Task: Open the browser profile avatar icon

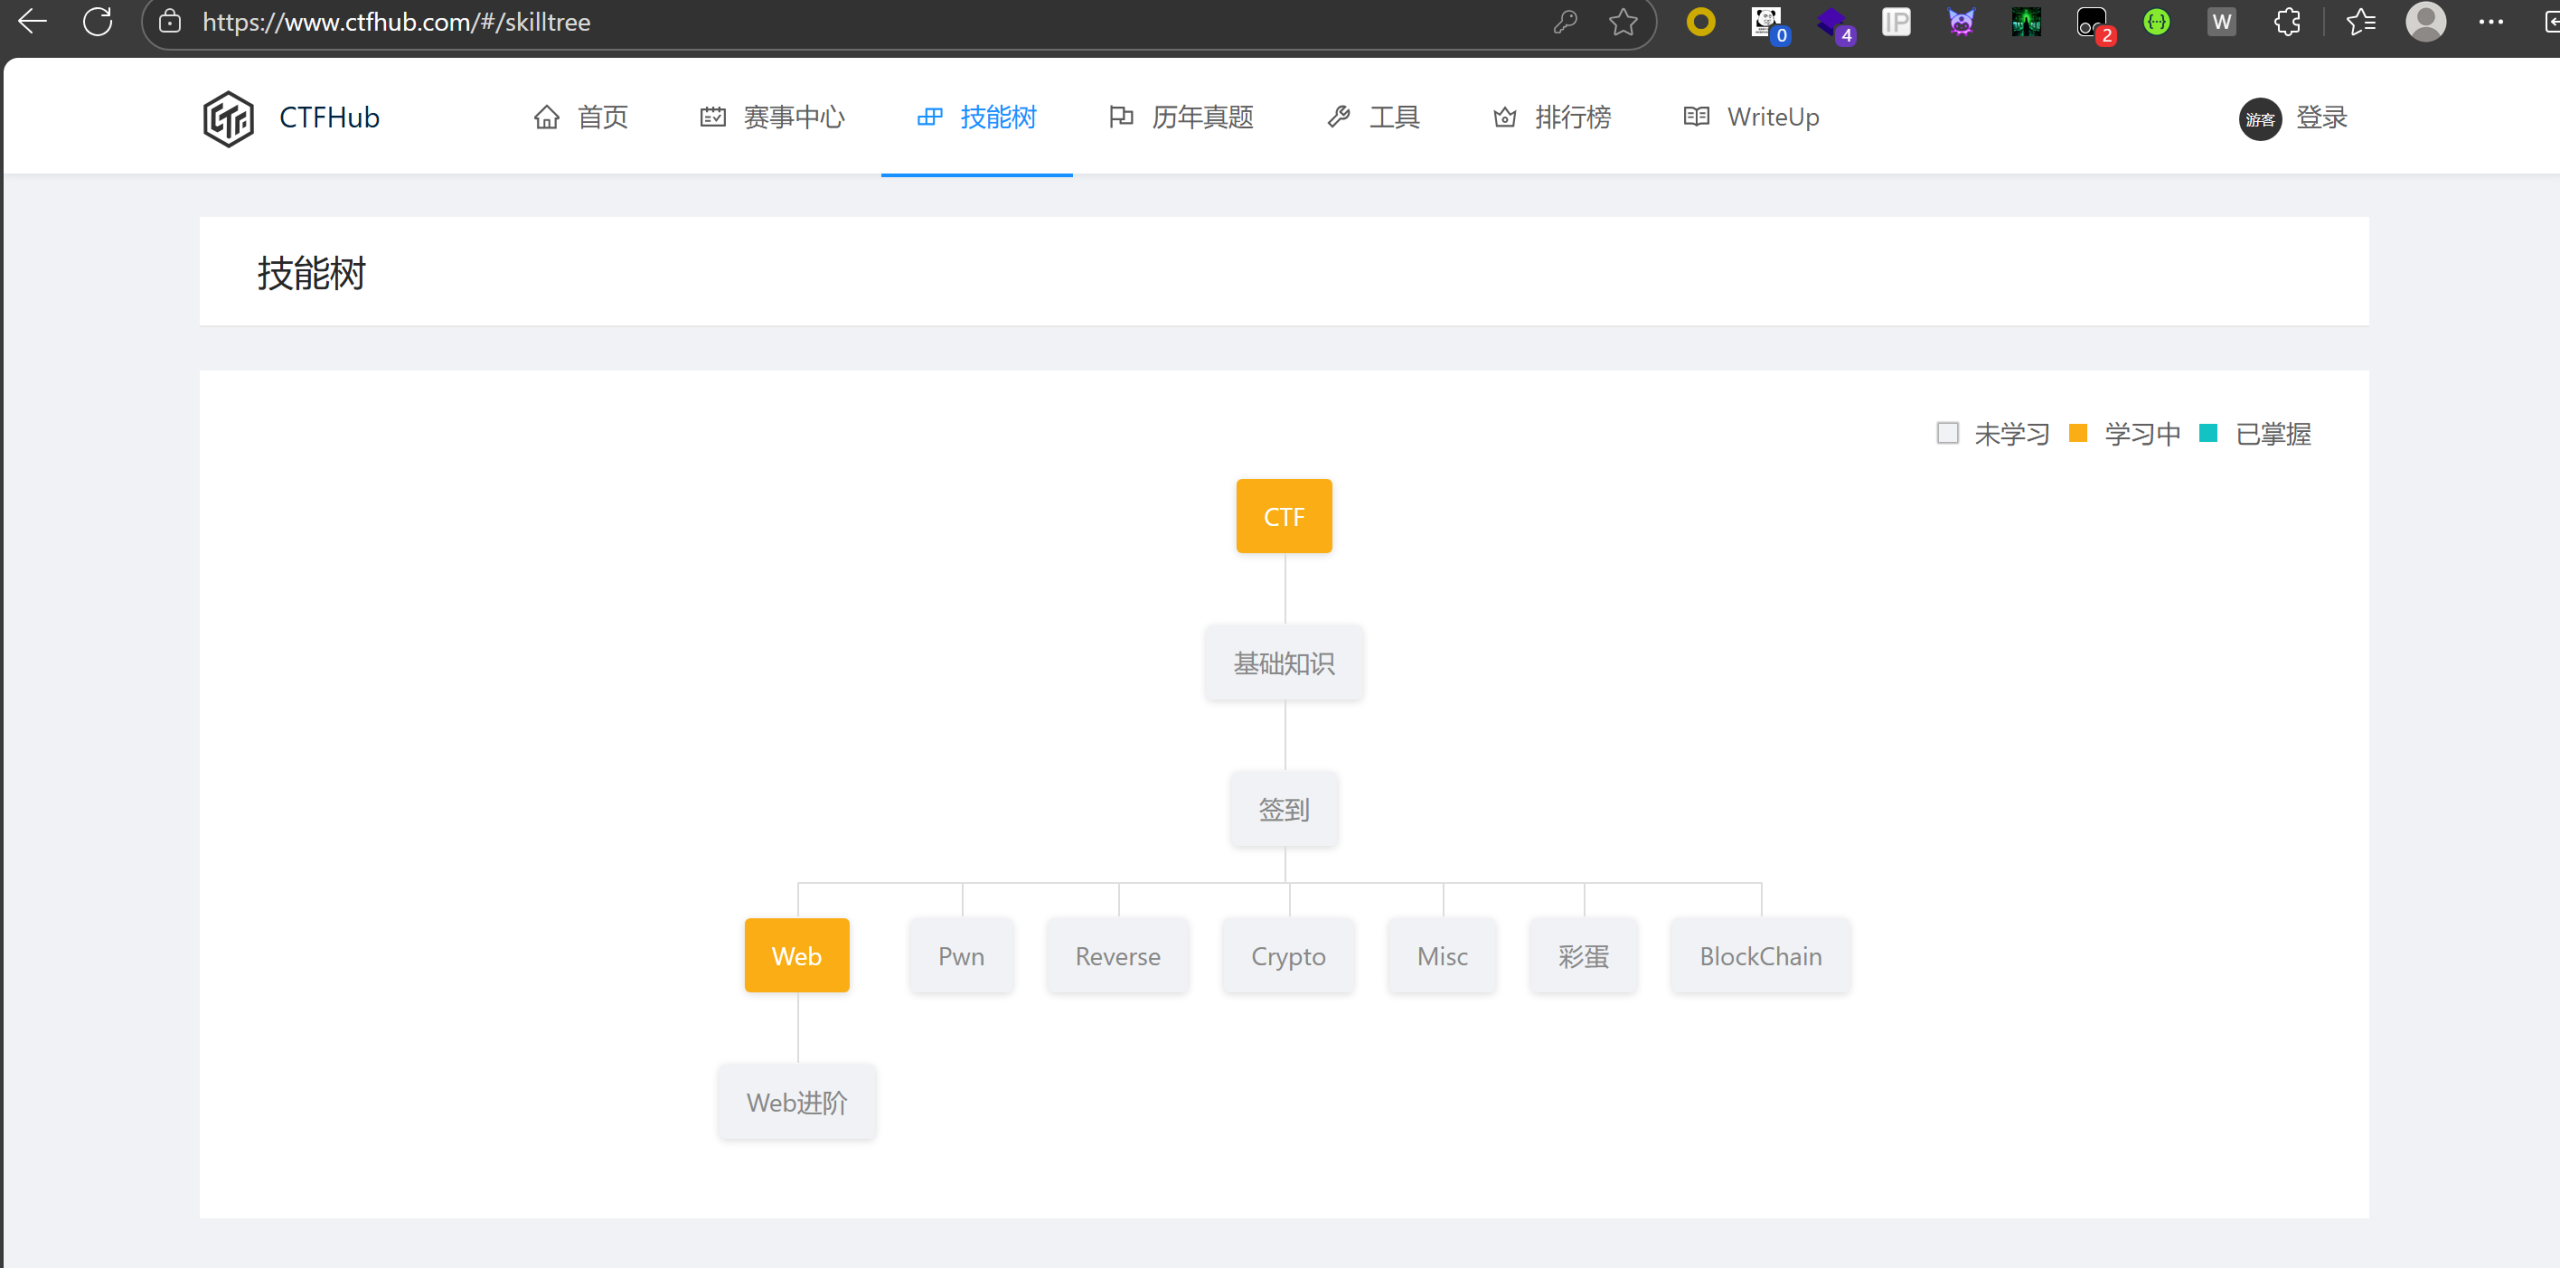Action: point(2425,22)
